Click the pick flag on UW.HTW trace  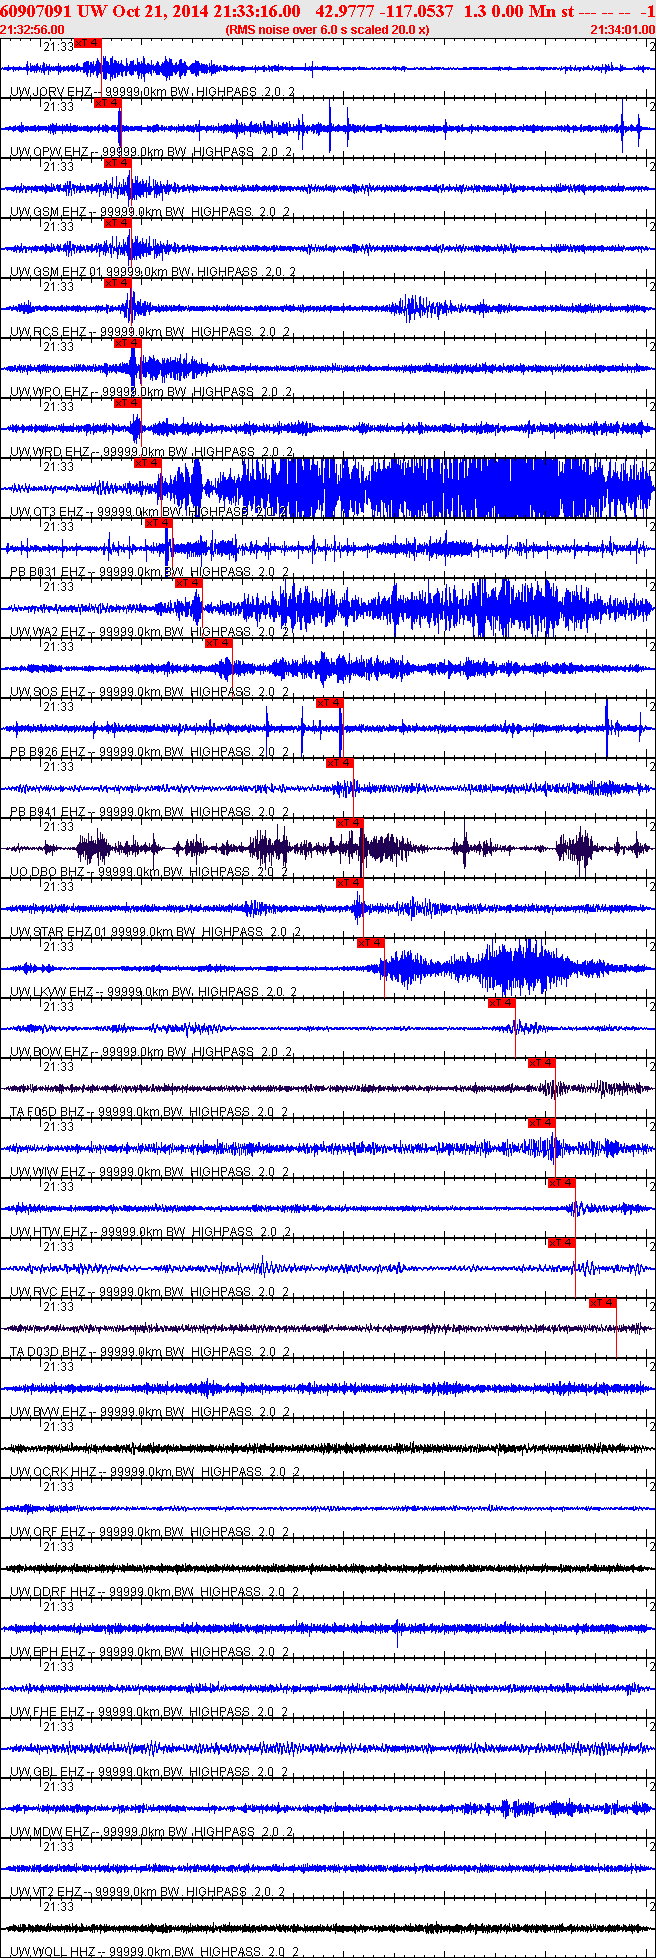562,1183
